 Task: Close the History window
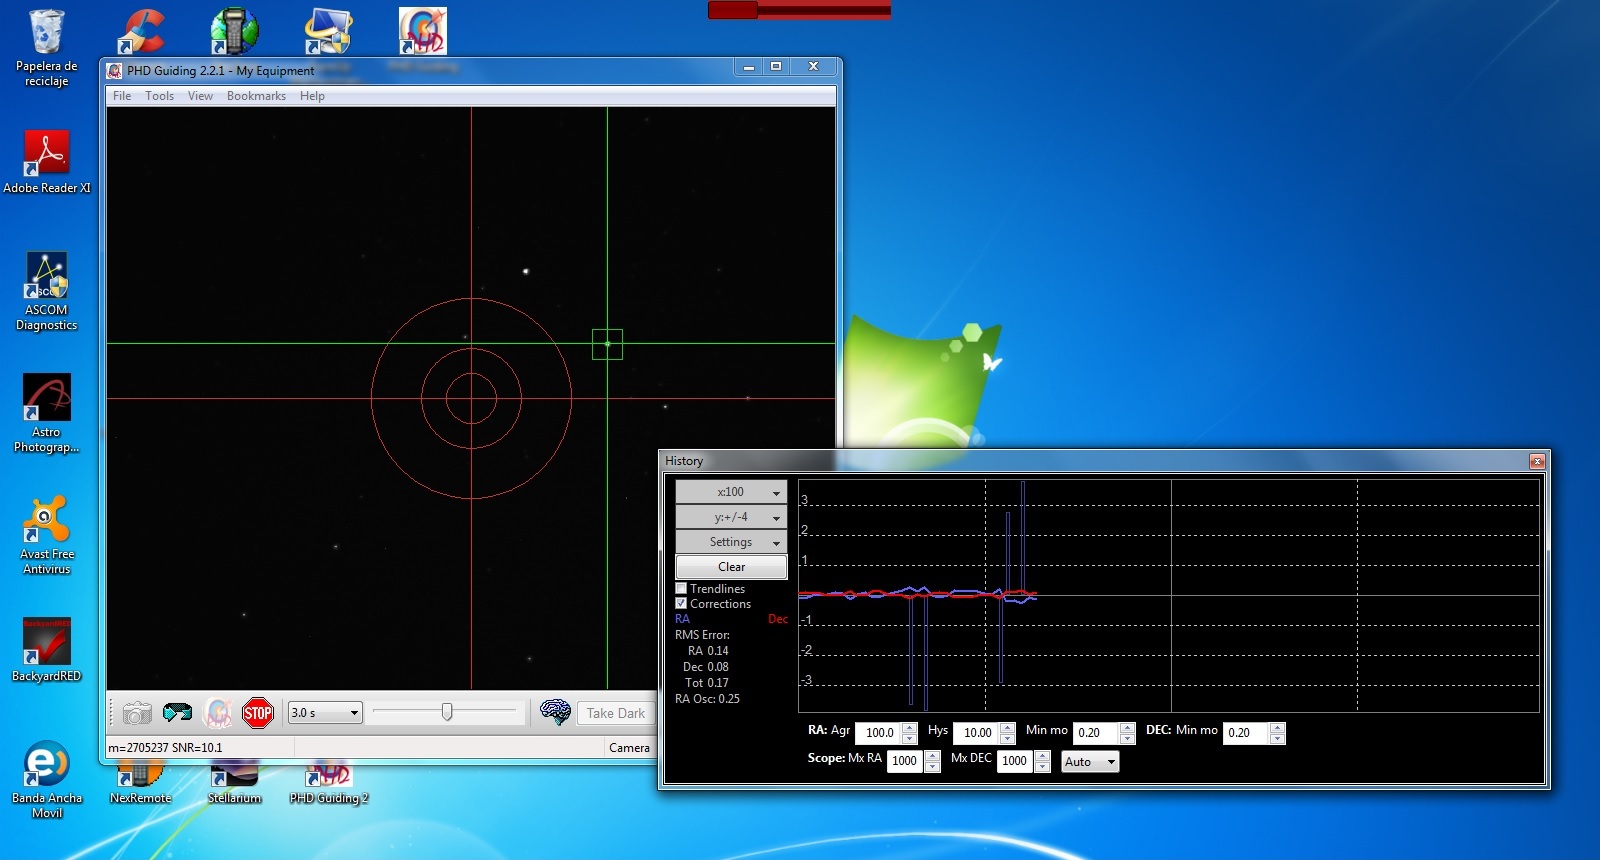[x=1537, y=461]
